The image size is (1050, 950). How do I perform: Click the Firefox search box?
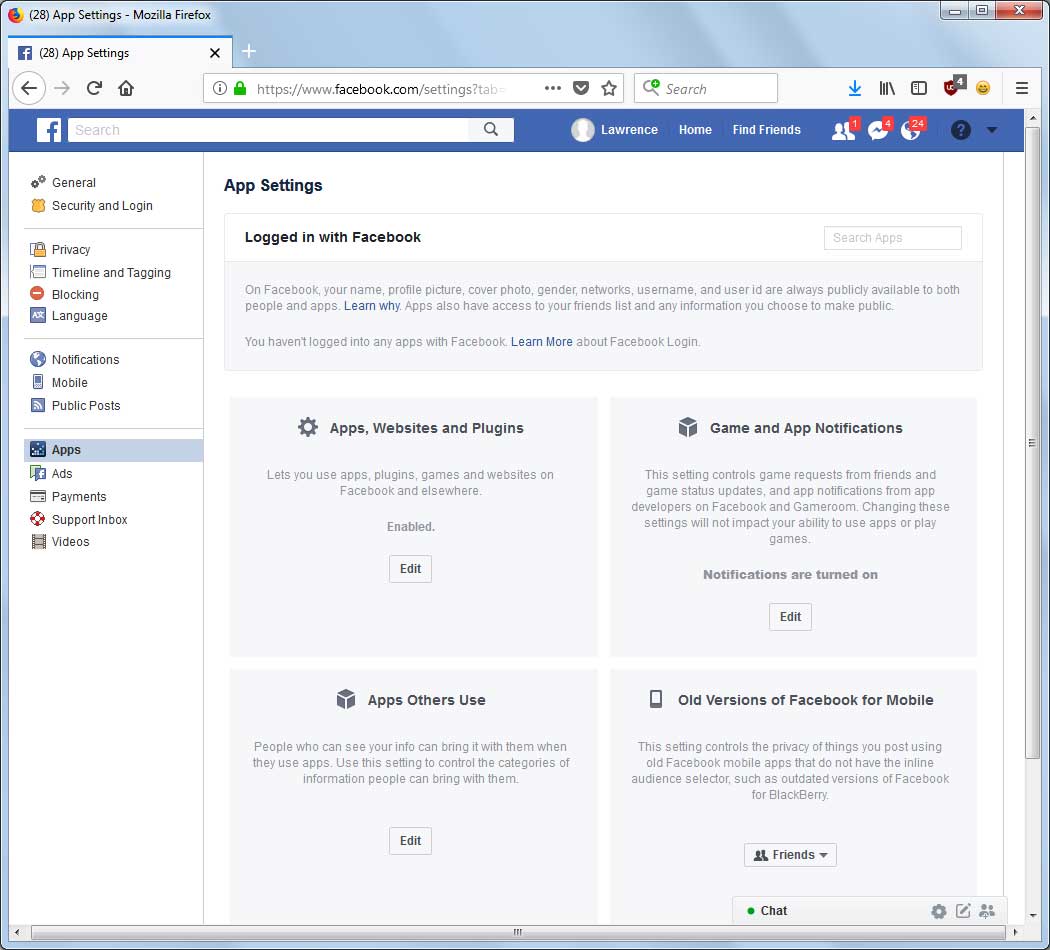click(706, 88)
